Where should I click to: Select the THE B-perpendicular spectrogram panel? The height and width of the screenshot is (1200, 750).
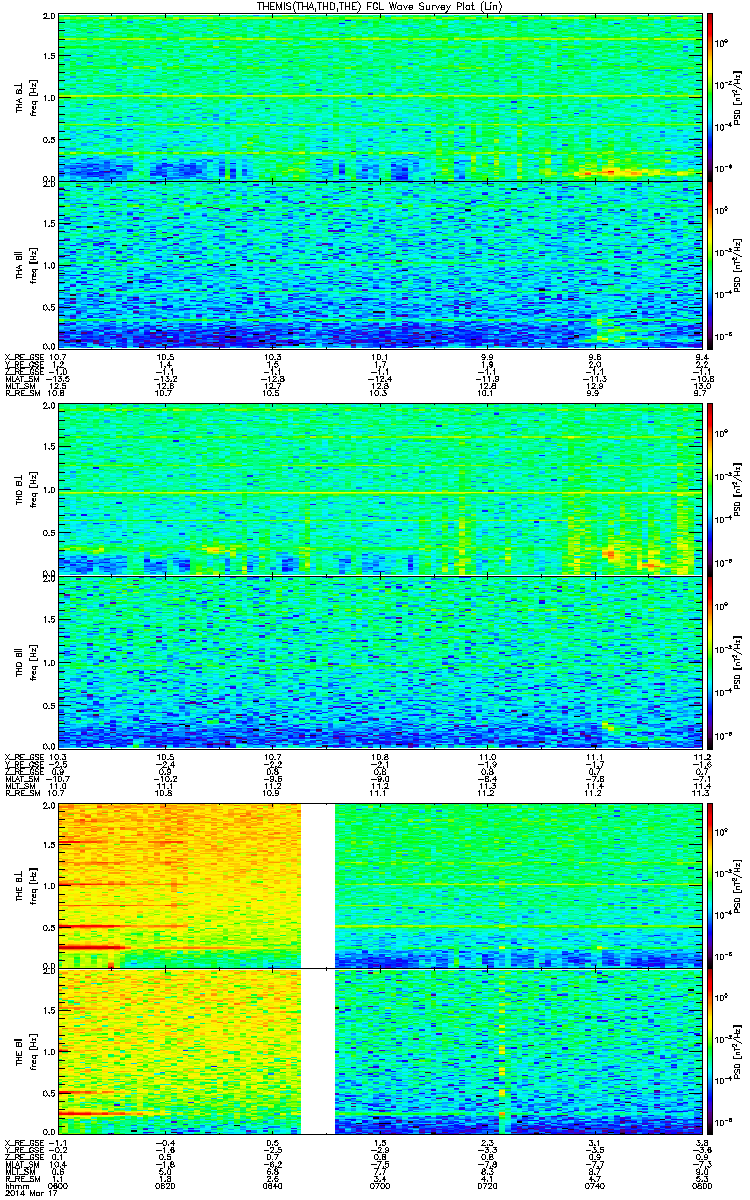(x=381, y=884)
